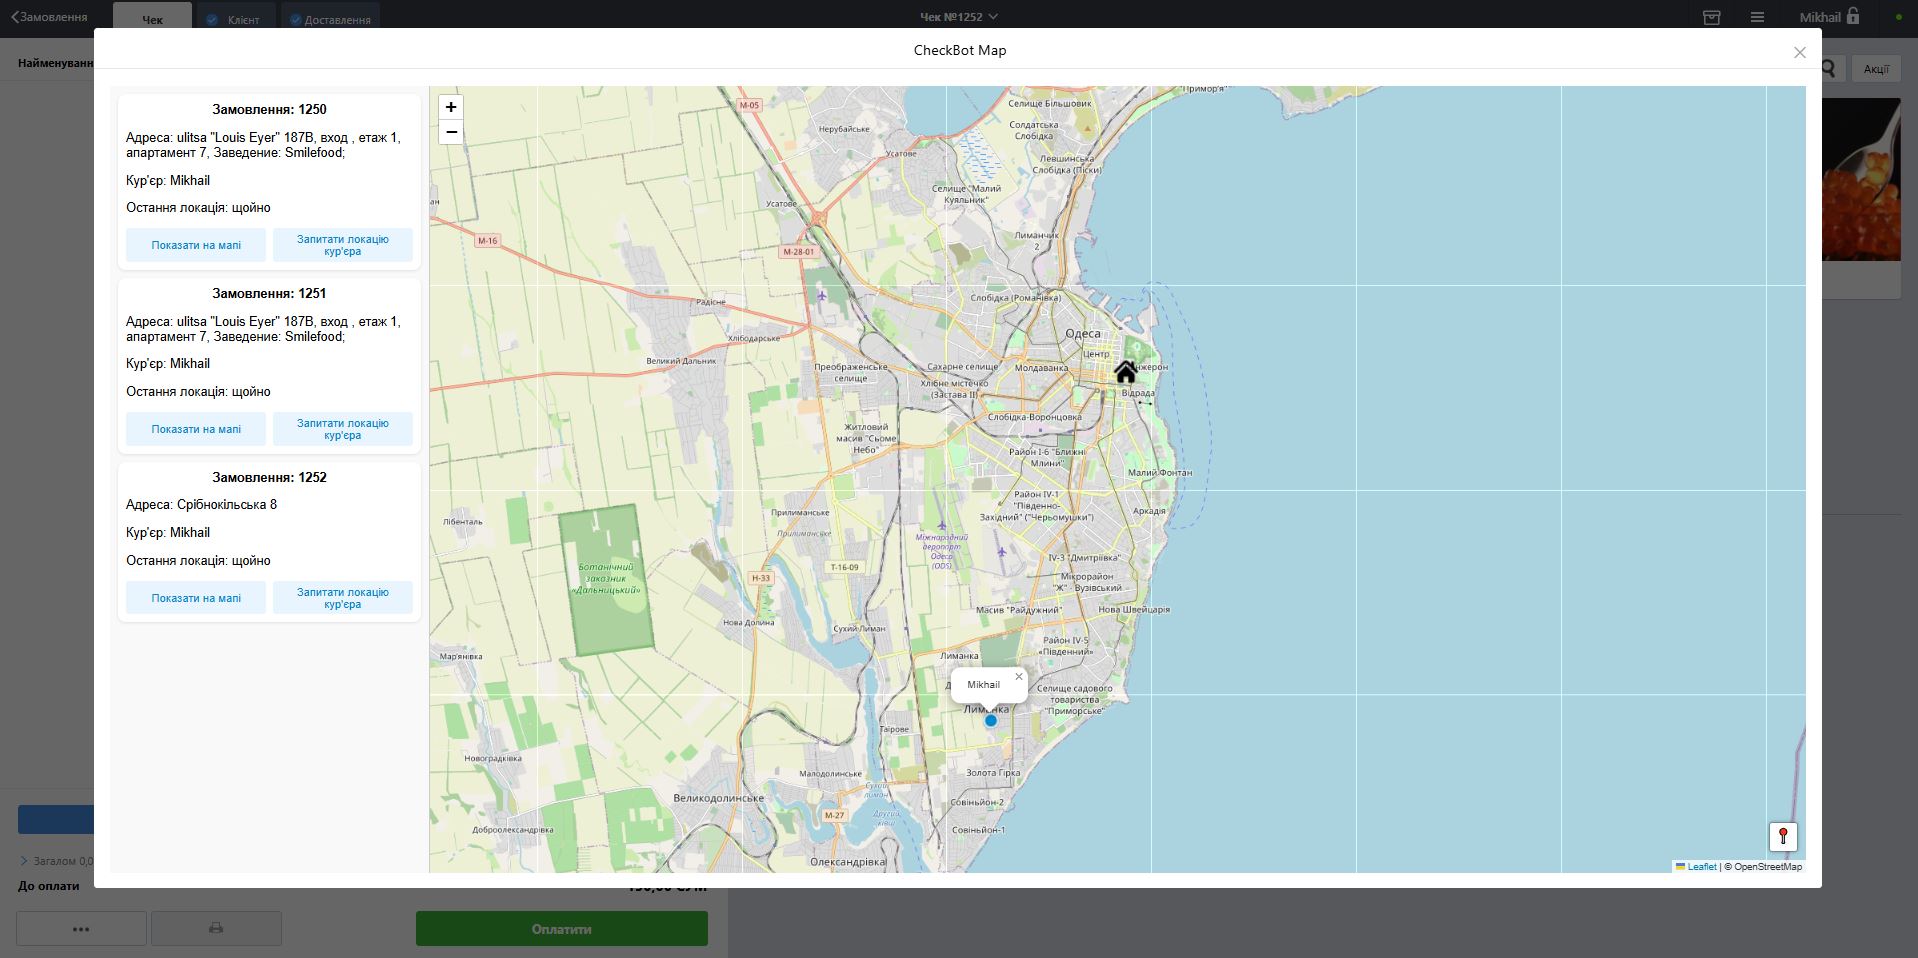Close the Mikhail popup on the map
The height and width of the screenshot is (958, 1918).
point(1019,677)
